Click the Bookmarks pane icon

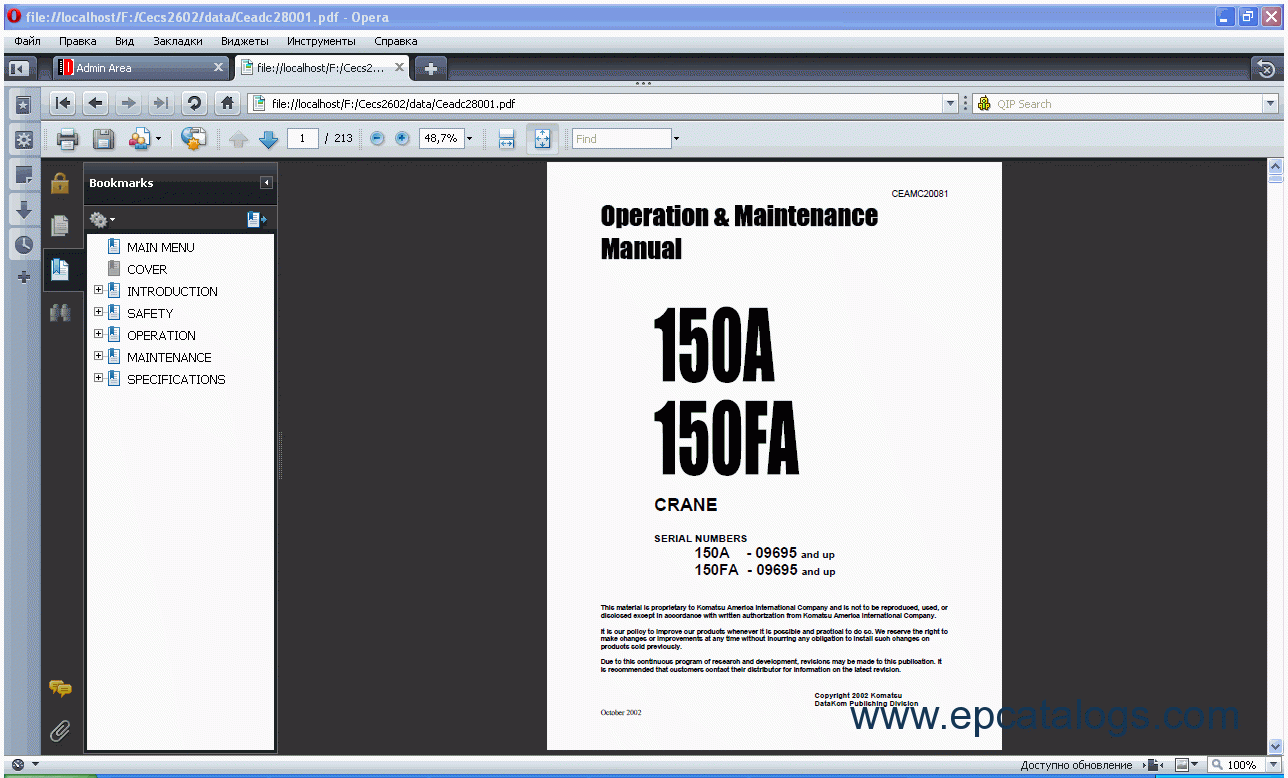60,269
